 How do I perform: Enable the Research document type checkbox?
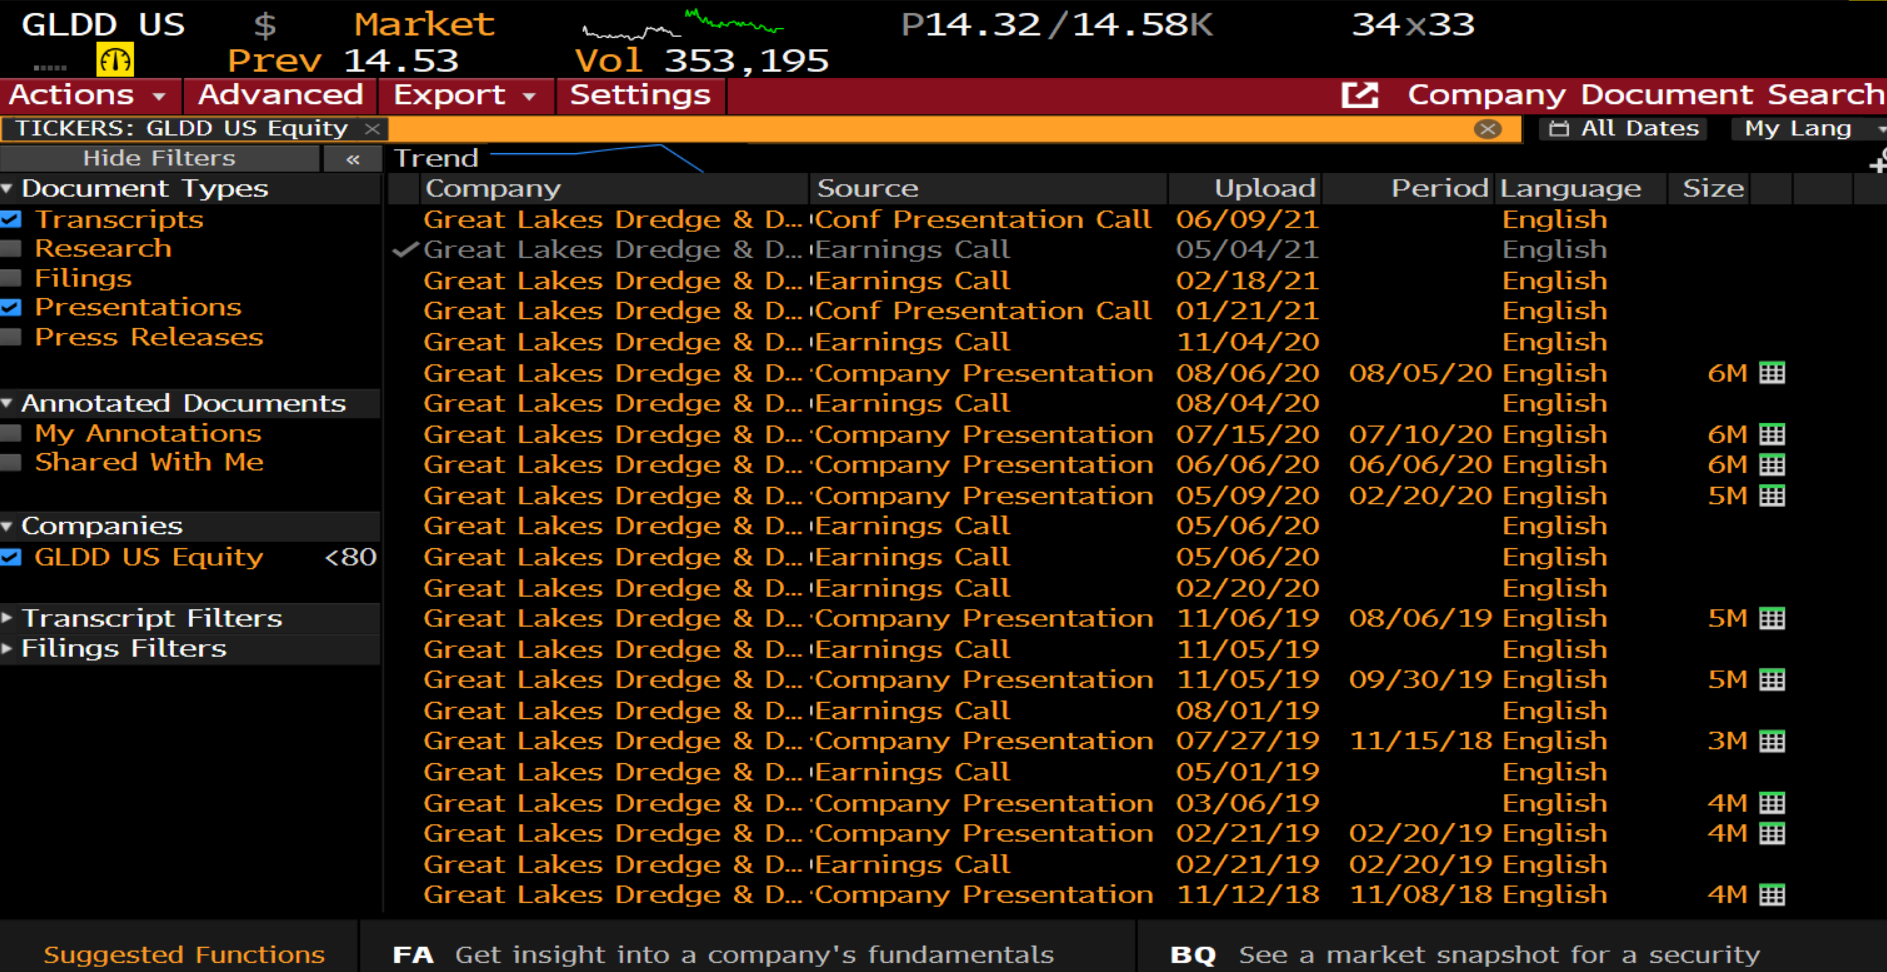(11, 248)
